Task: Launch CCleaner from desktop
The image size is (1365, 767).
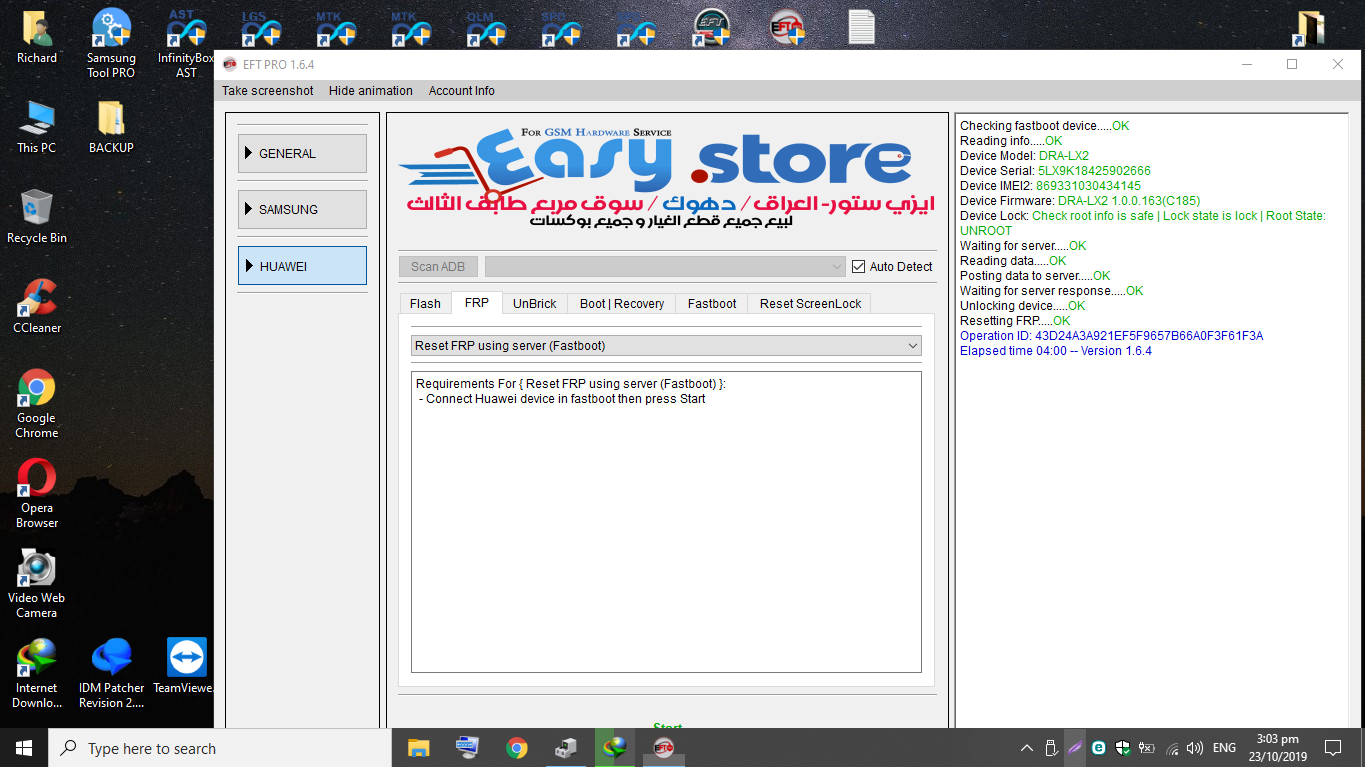Action: tap(37, 307)
